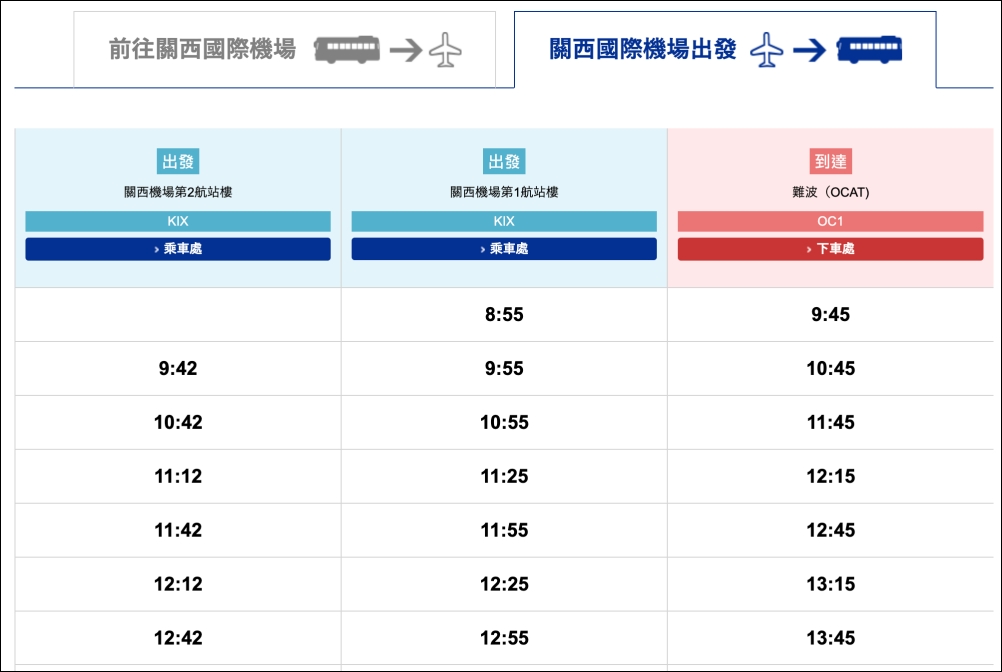Click the blue airplane icon in 關西國際機場出發 tab
1002x672 pixels.
point(766,50)
